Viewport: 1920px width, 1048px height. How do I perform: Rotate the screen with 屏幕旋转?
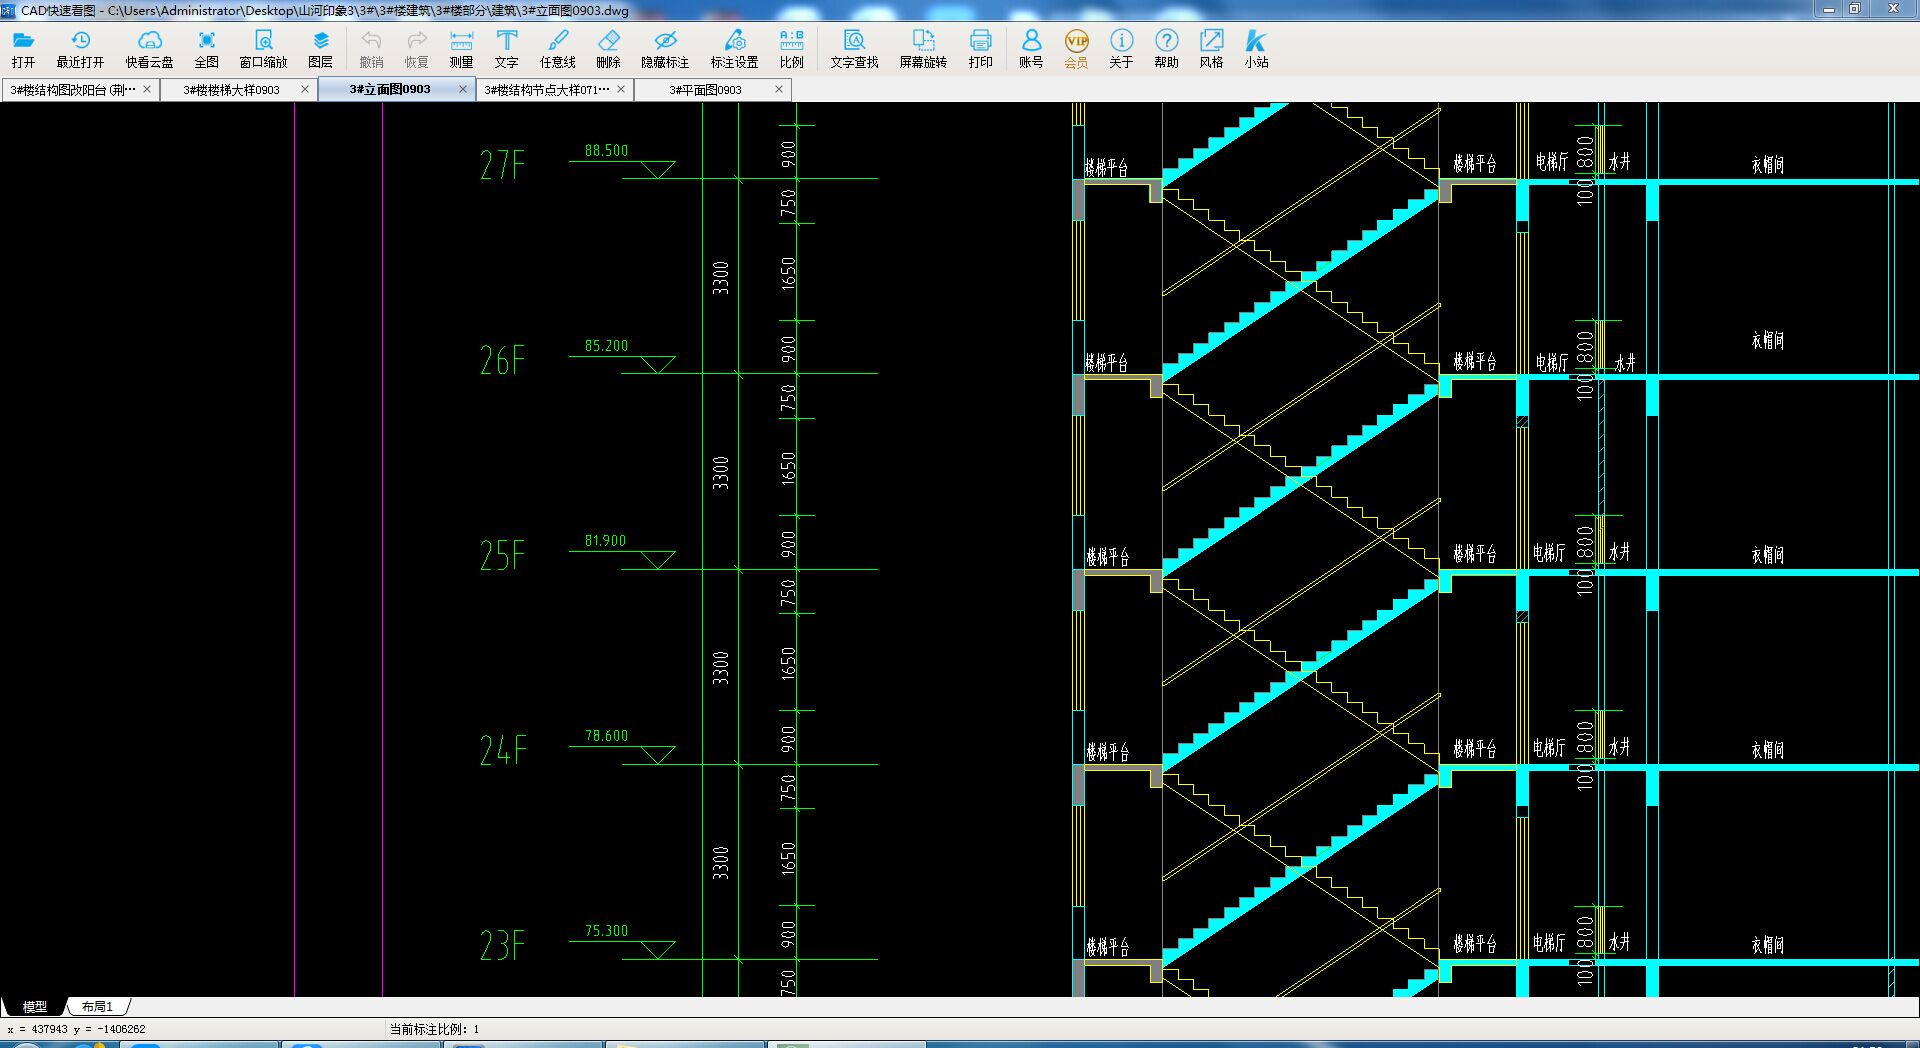[x=923, y=49]
